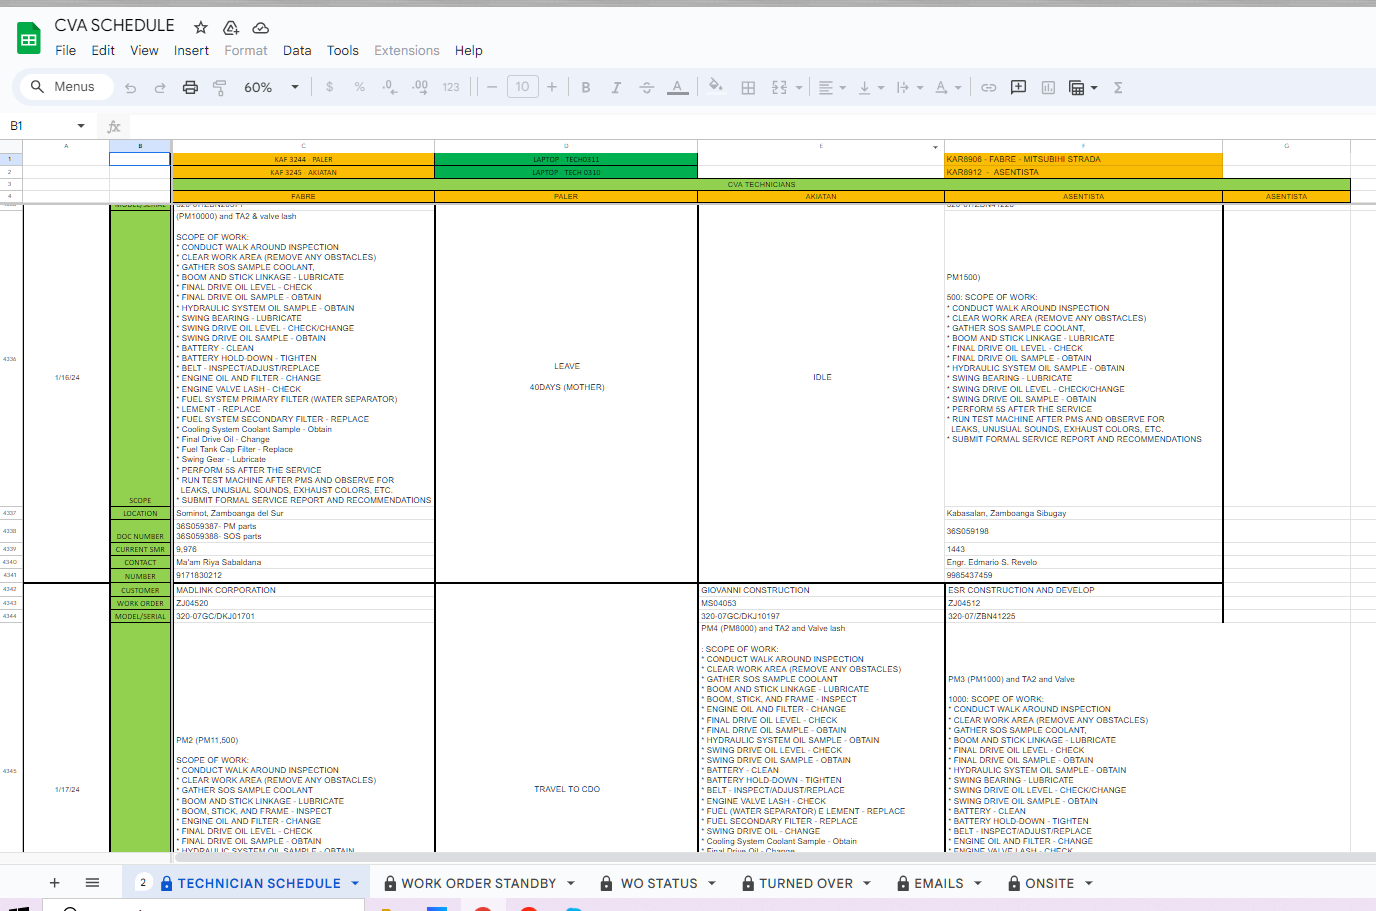Select the GIOVANNI CONSTRUCTION customer cell
Screen dimensions: 1376x911
pyautogui.click(x=821, y=591)
